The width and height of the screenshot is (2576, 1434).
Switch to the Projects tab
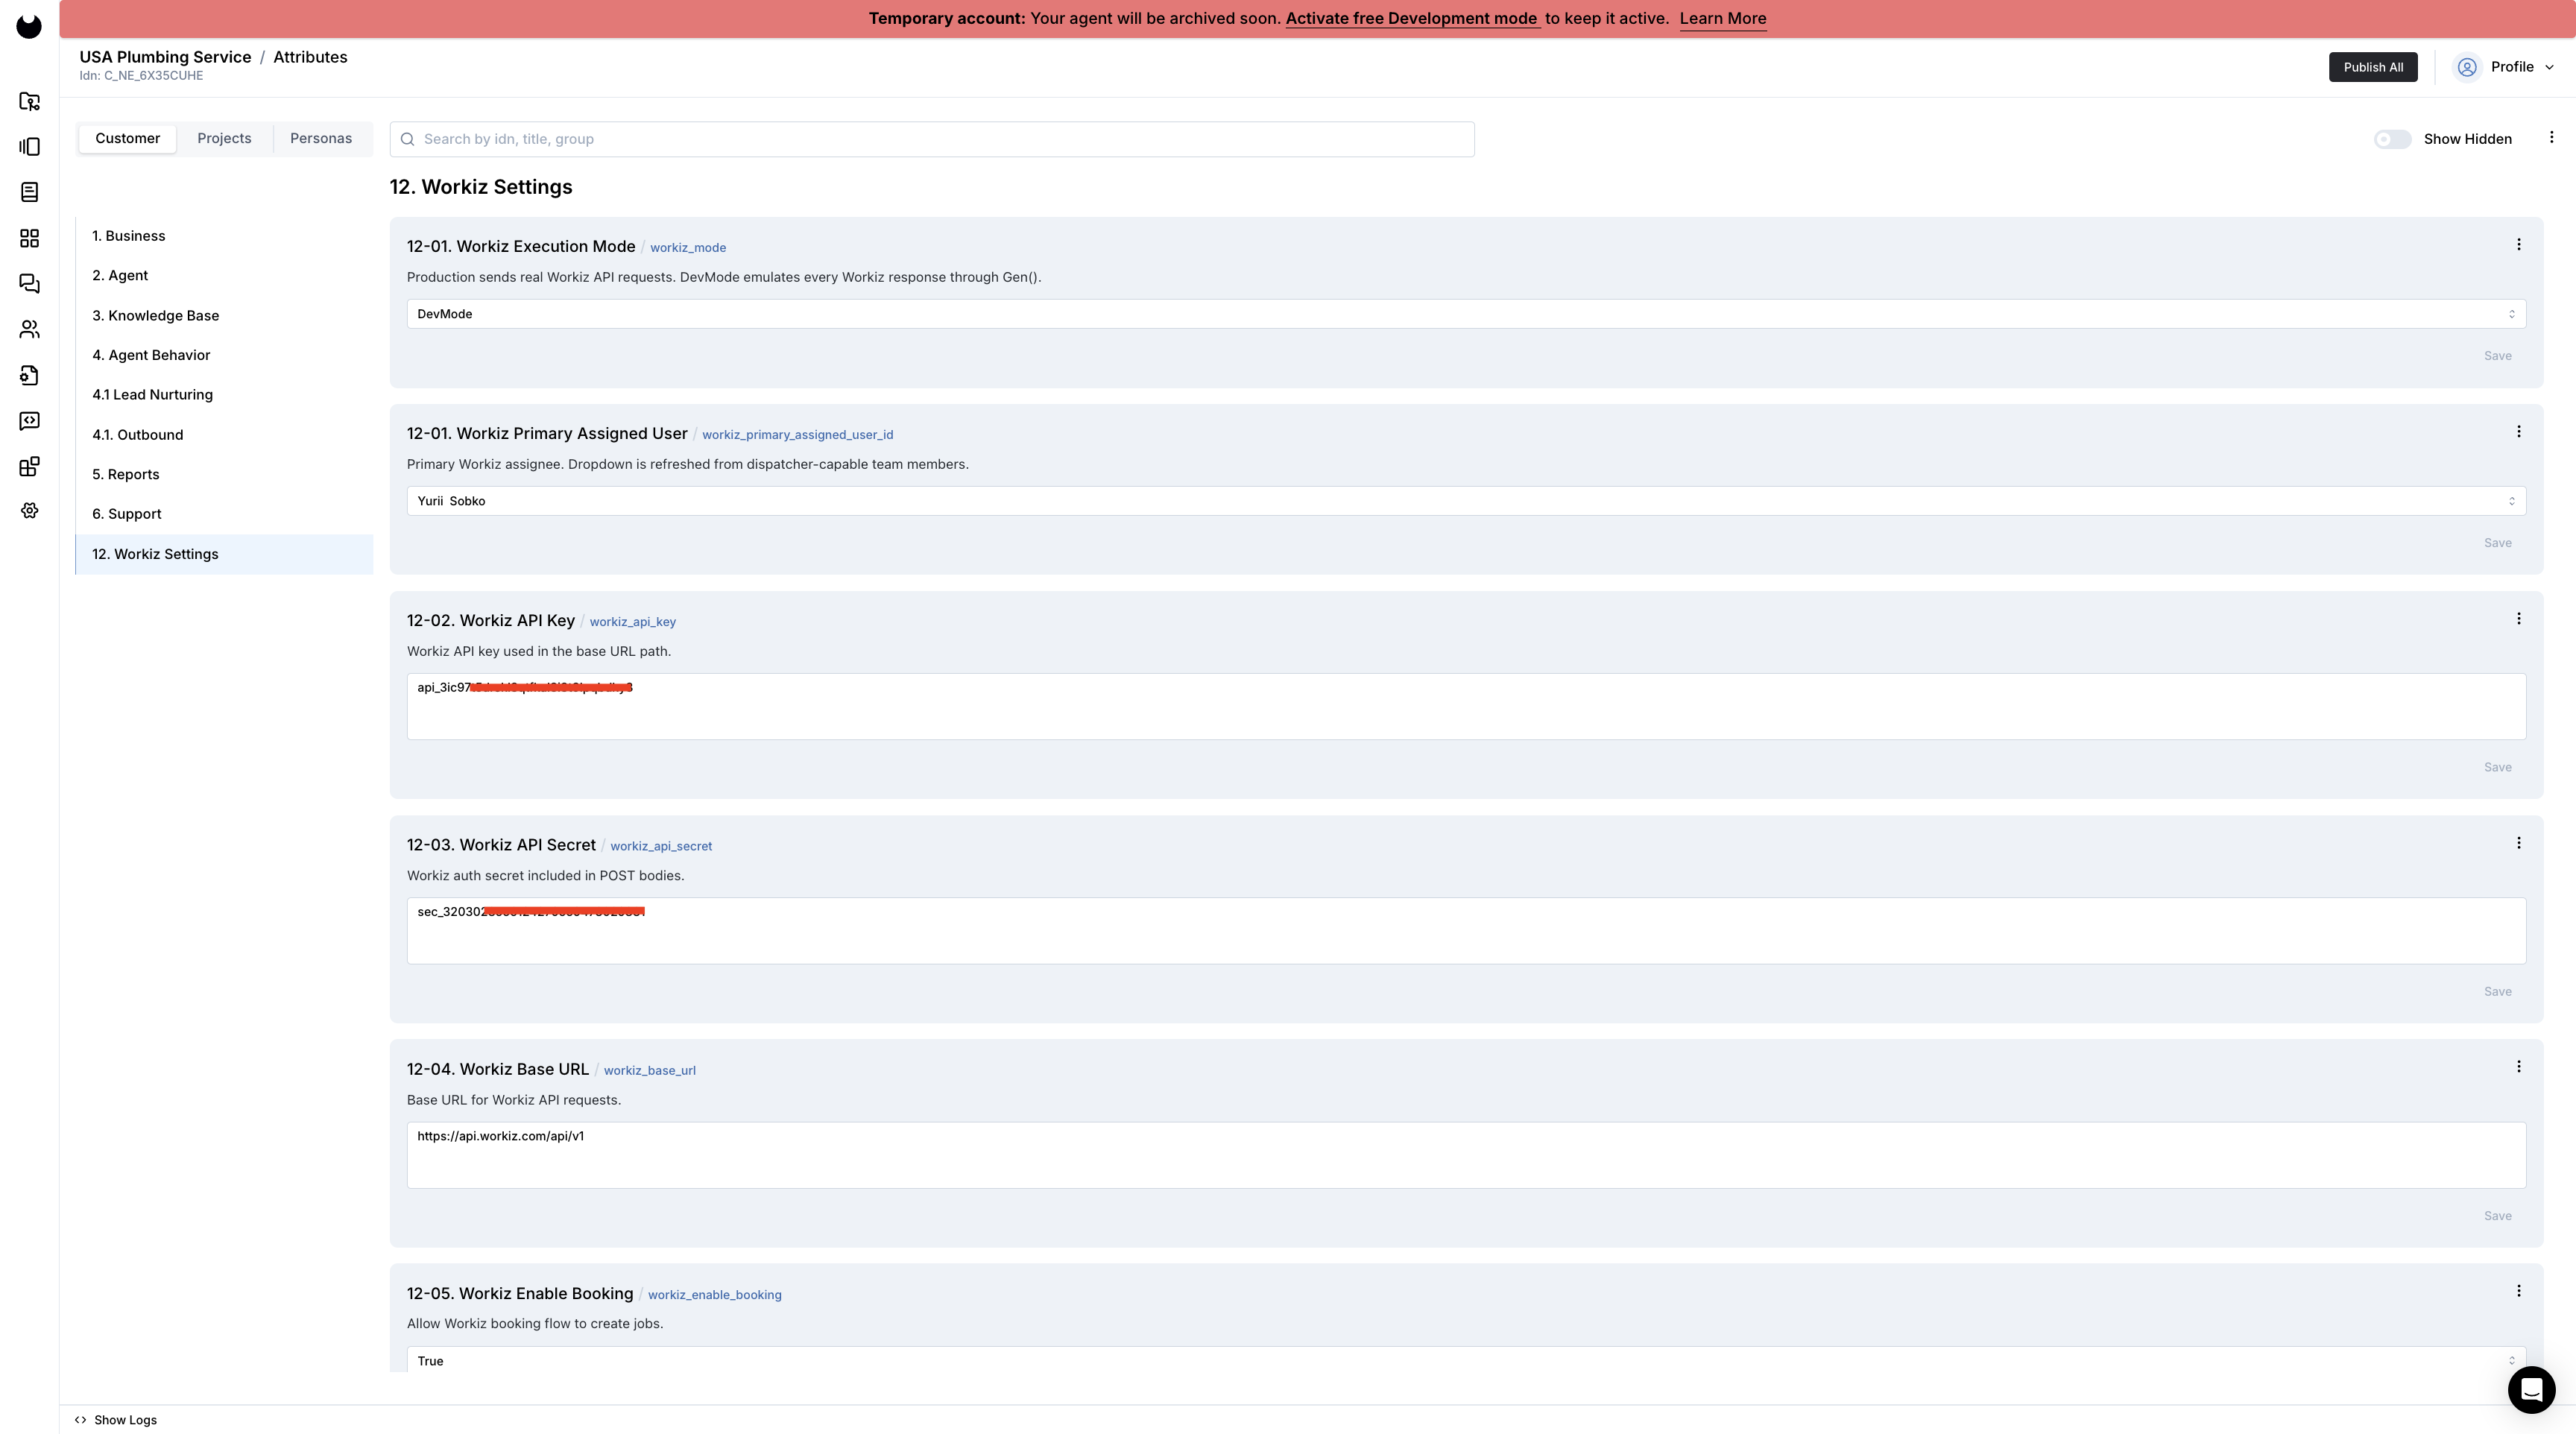[224, 139]
